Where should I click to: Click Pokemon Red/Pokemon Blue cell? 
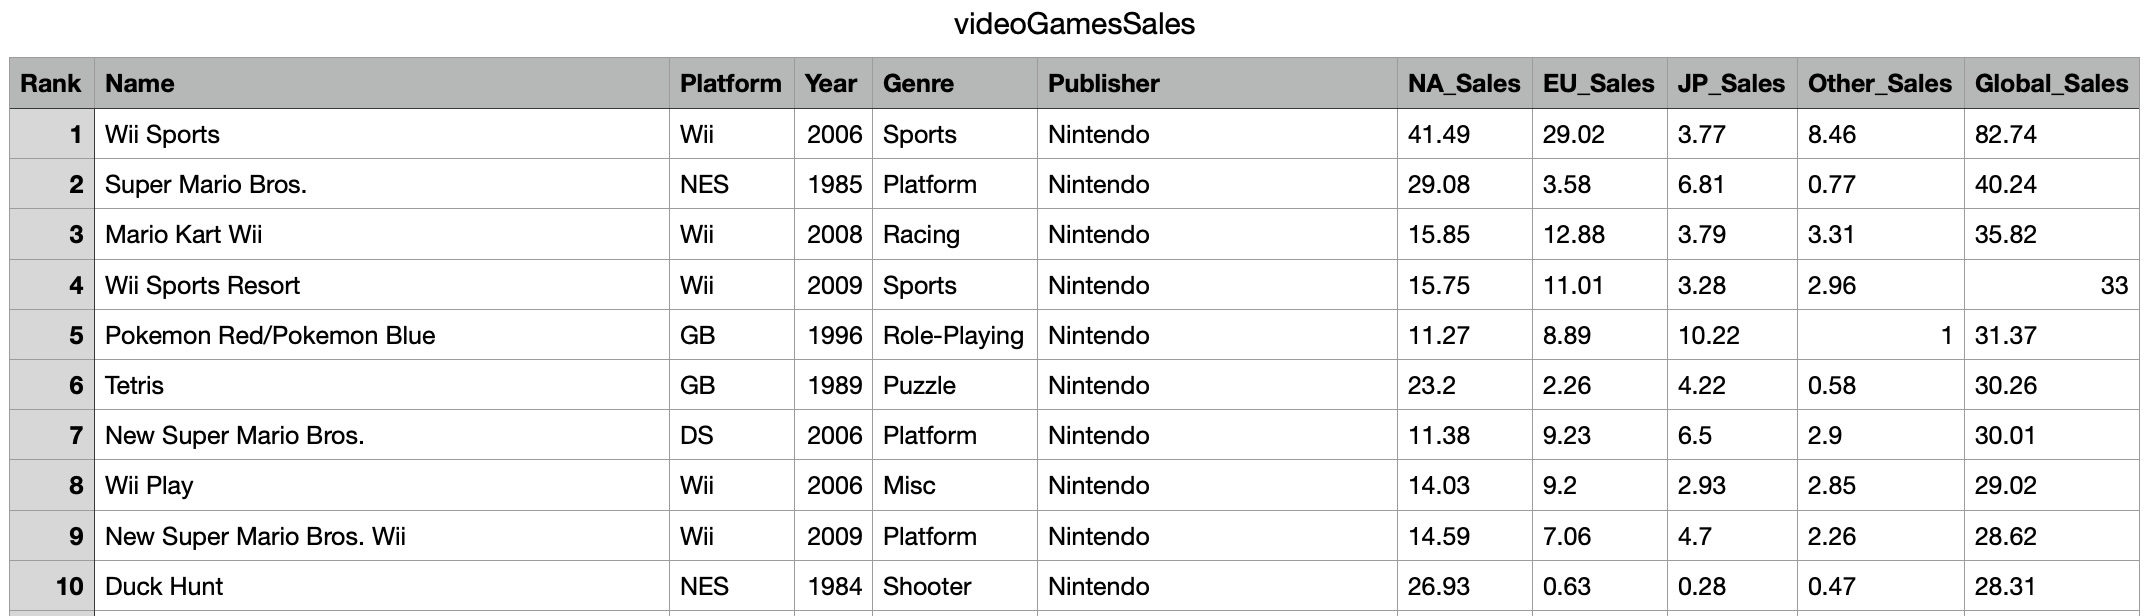pos(381,335)
